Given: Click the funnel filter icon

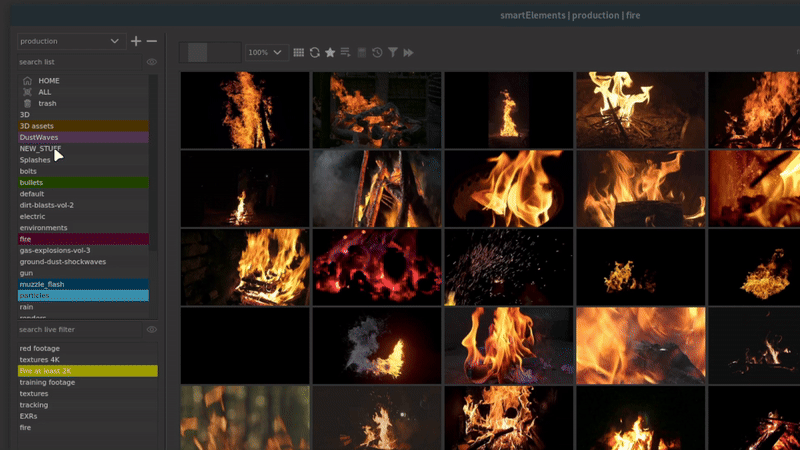Looking at the screenshot, I should tap(393, 53).
